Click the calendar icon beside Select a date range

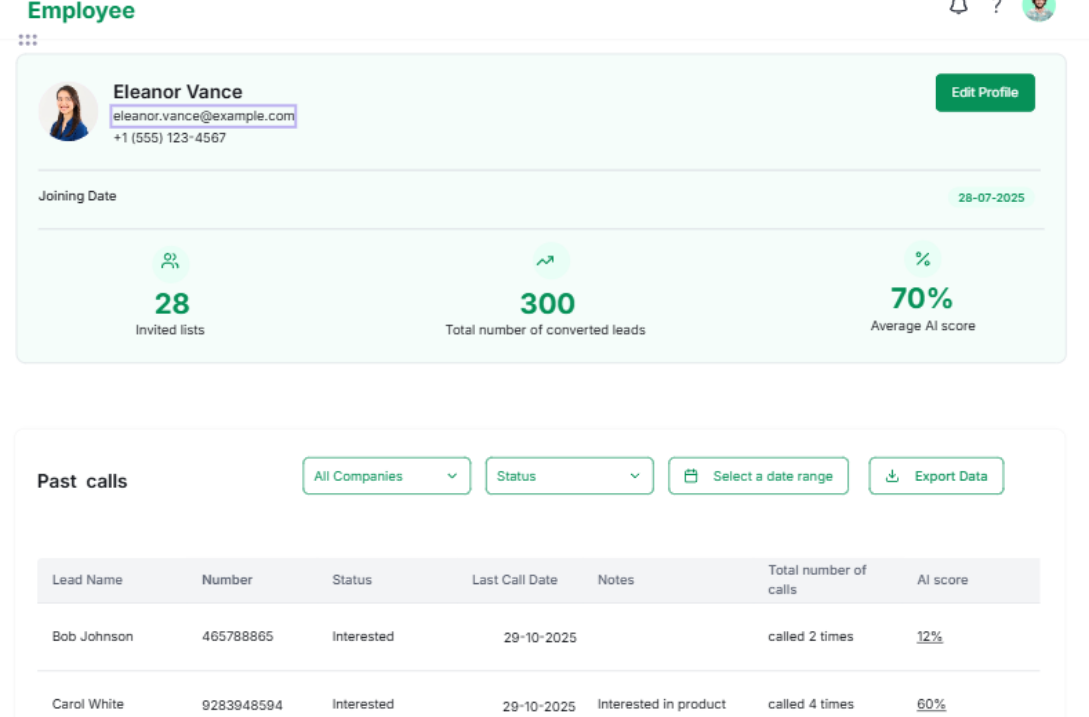point(688,475)
